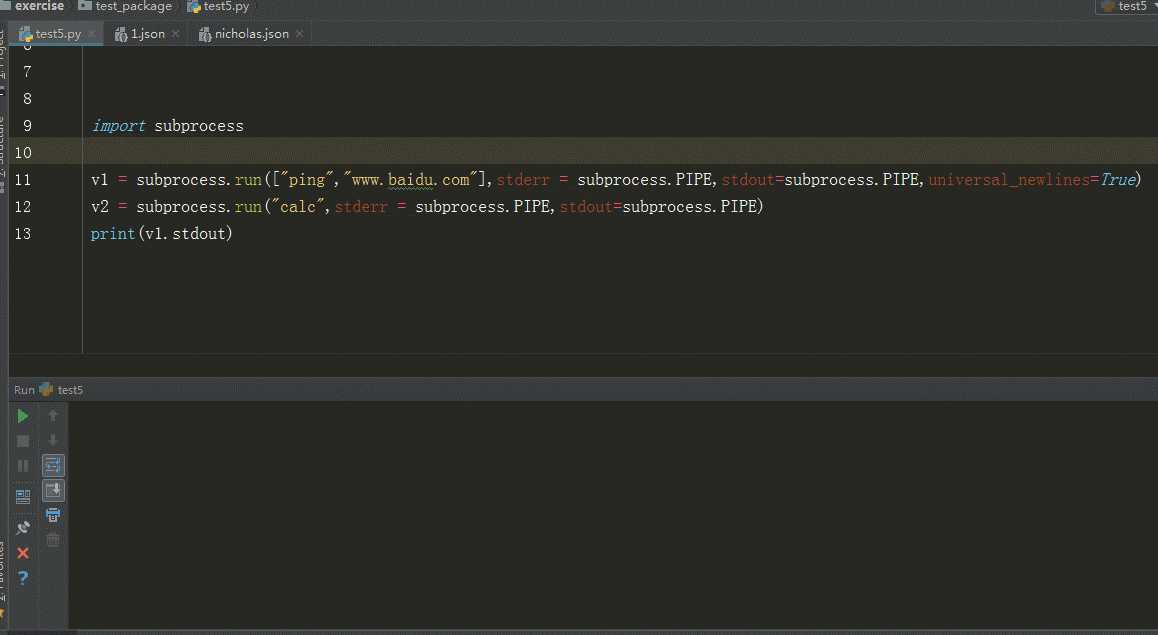Click the "calc" string on line 12
Viewport: 1158px width, 635px height.
pos(298,207)
